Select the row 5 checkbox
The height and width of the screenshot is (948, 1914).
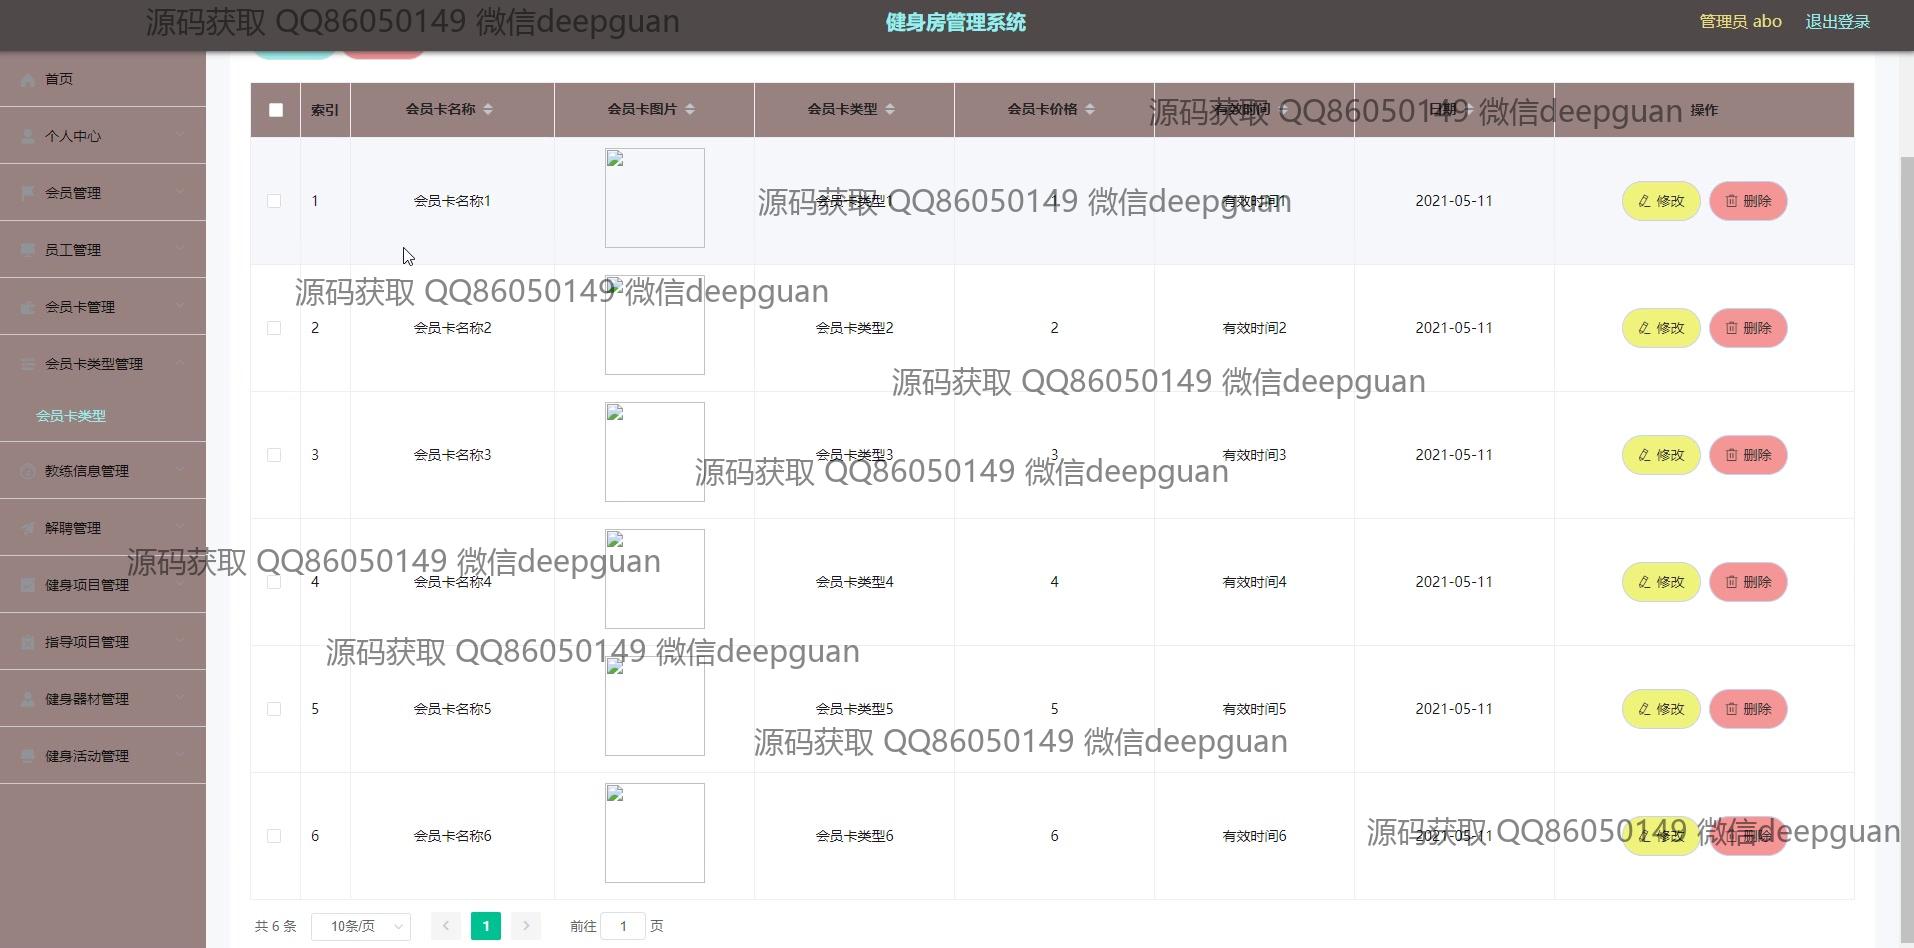(274, 709)
